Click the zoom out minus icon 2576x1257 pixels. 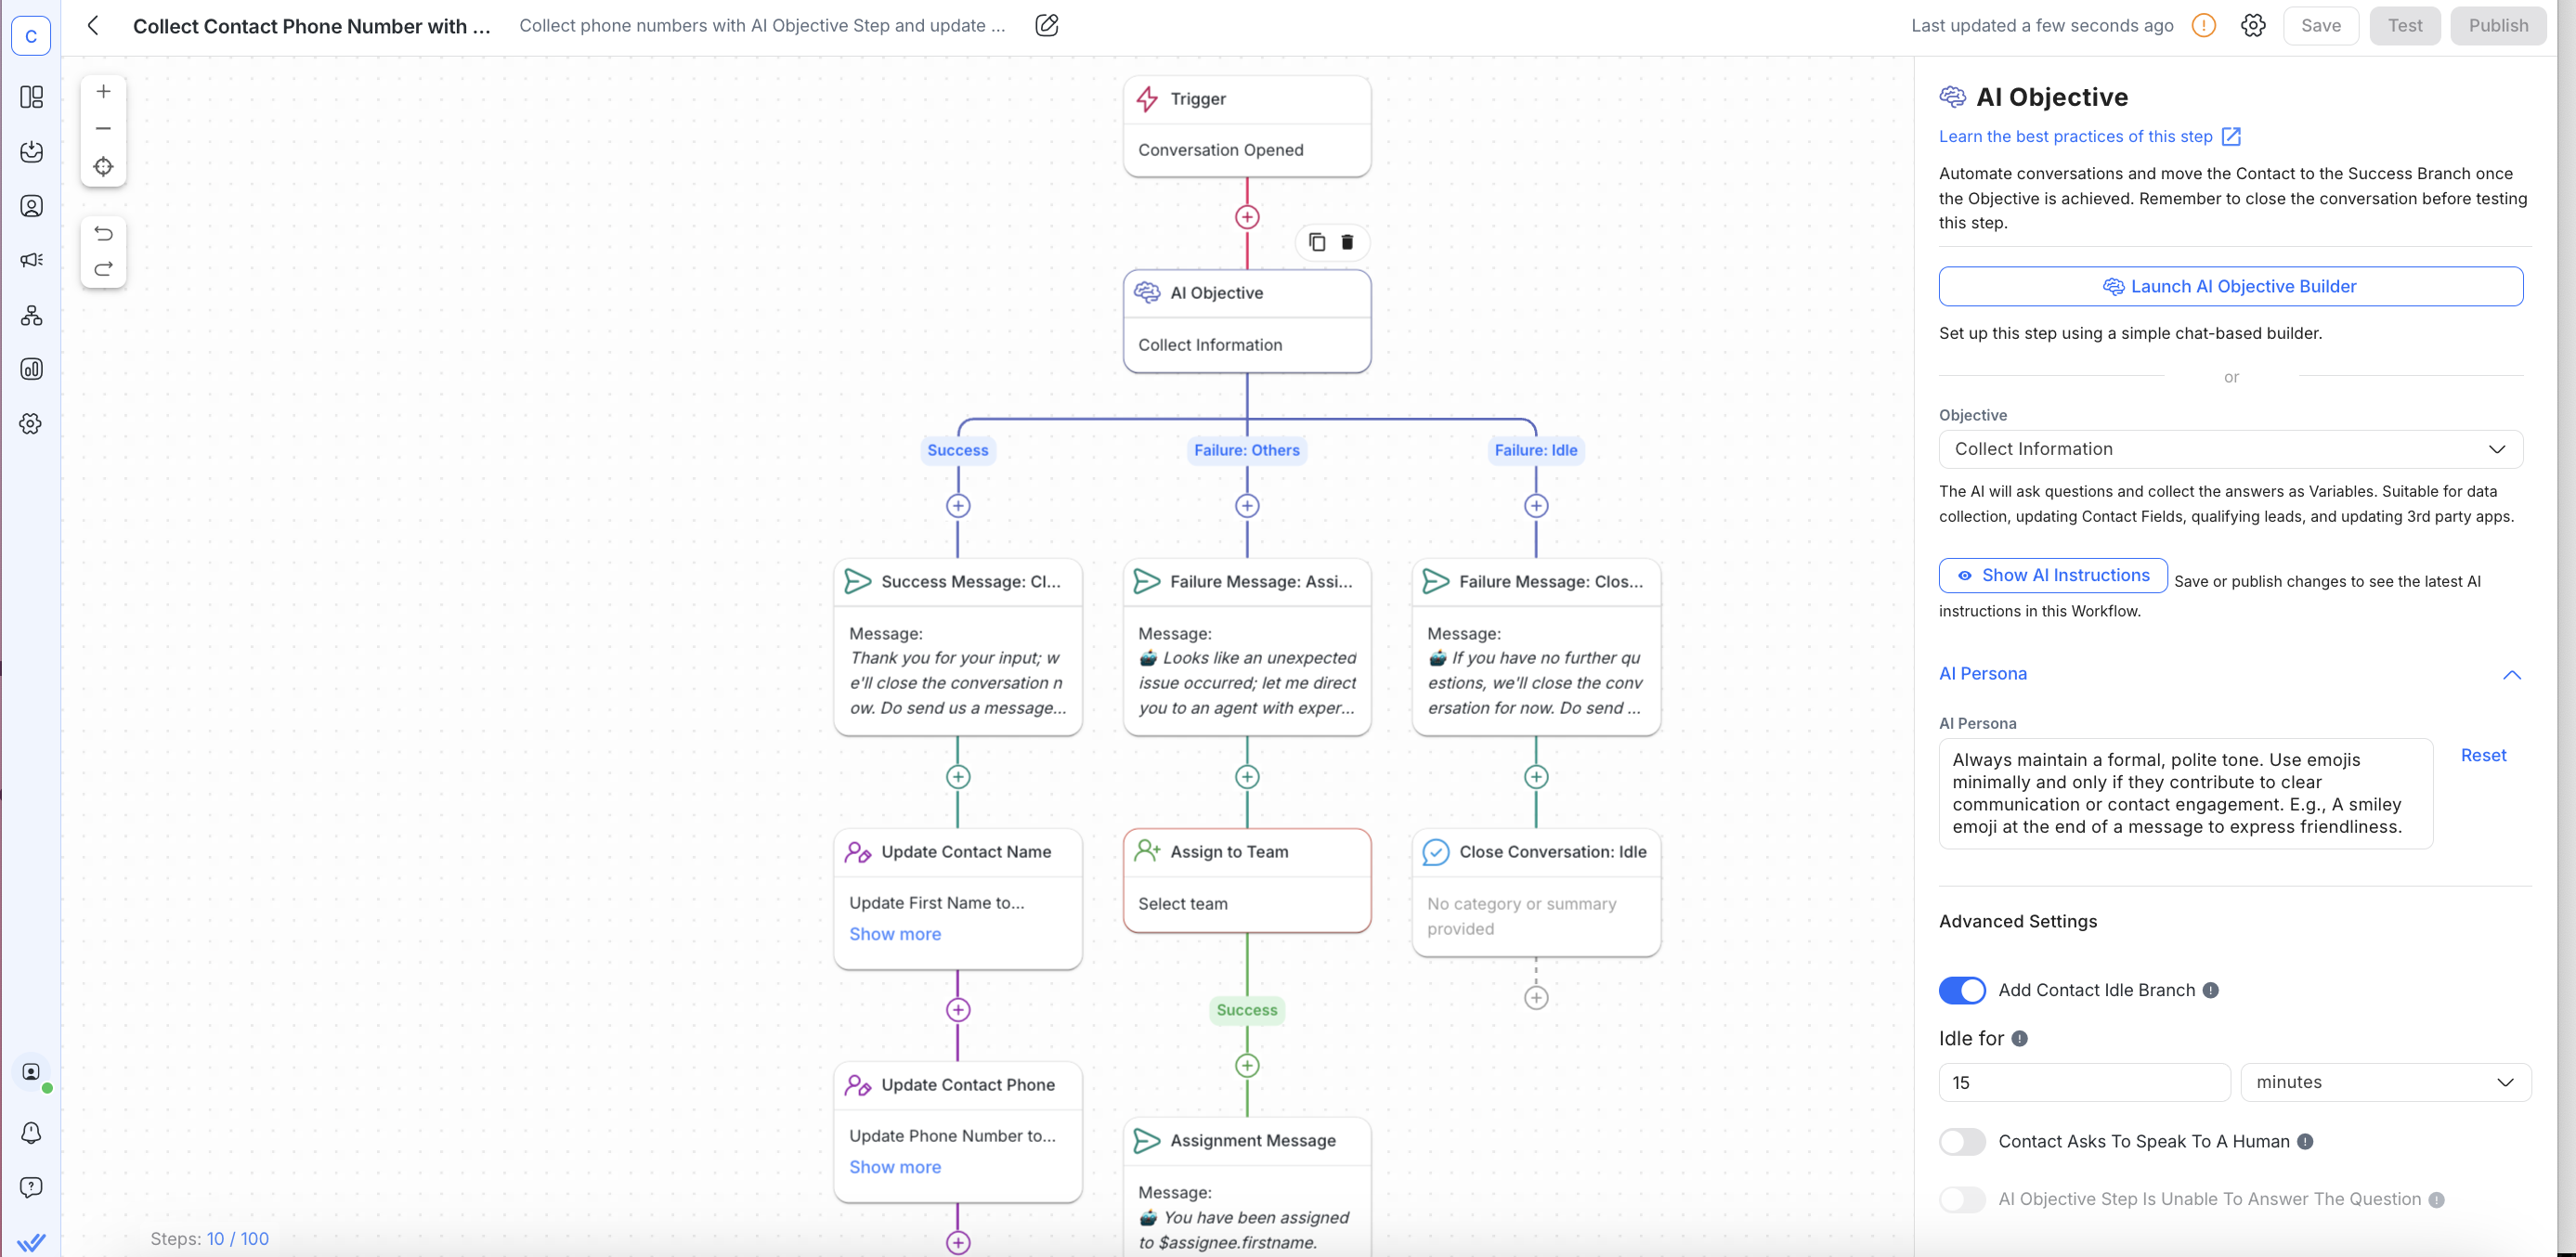(103, 129)
